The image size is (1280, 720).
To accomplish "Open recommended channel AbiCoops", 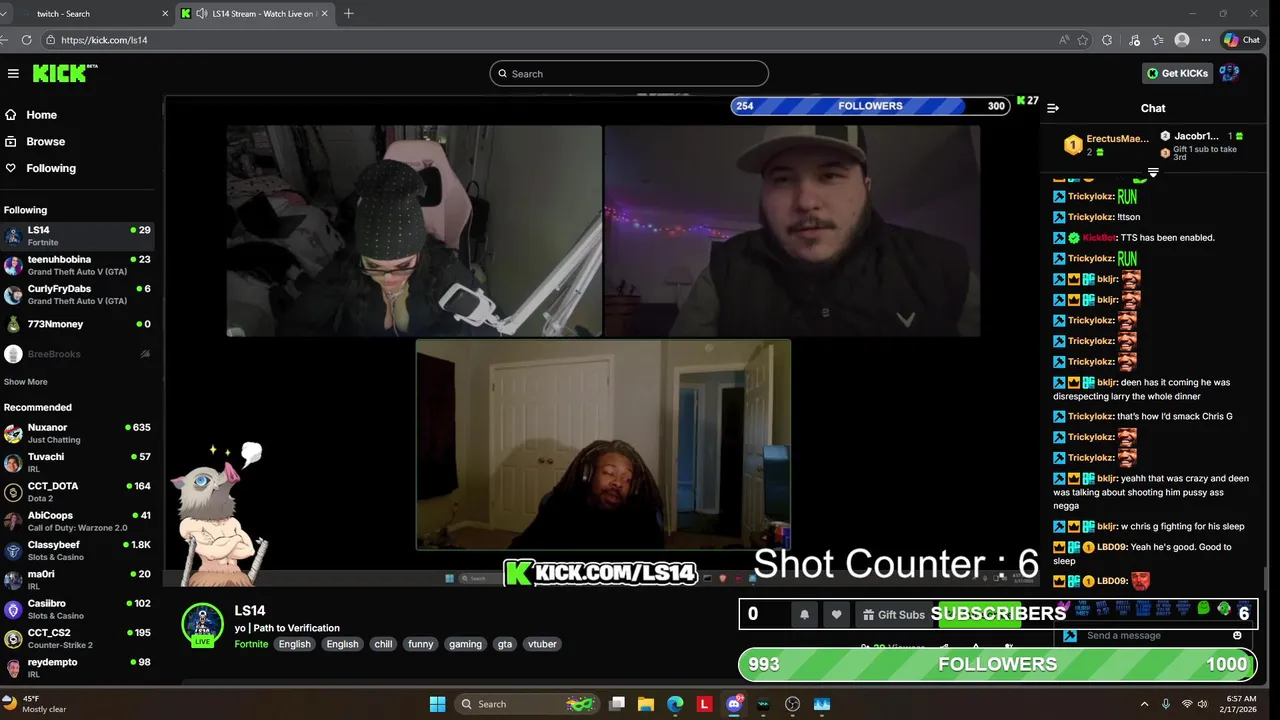I will point(77,521).
